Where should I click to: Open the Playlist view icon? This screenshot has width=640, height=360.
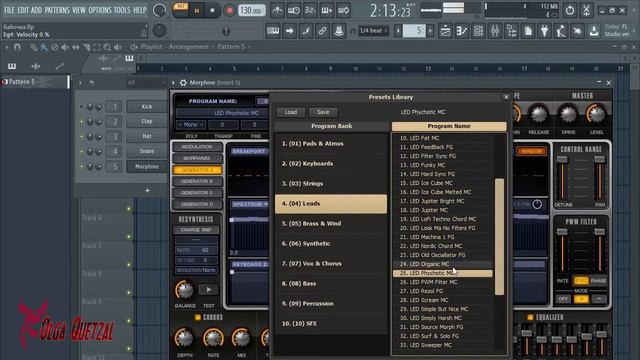[445, 31]
